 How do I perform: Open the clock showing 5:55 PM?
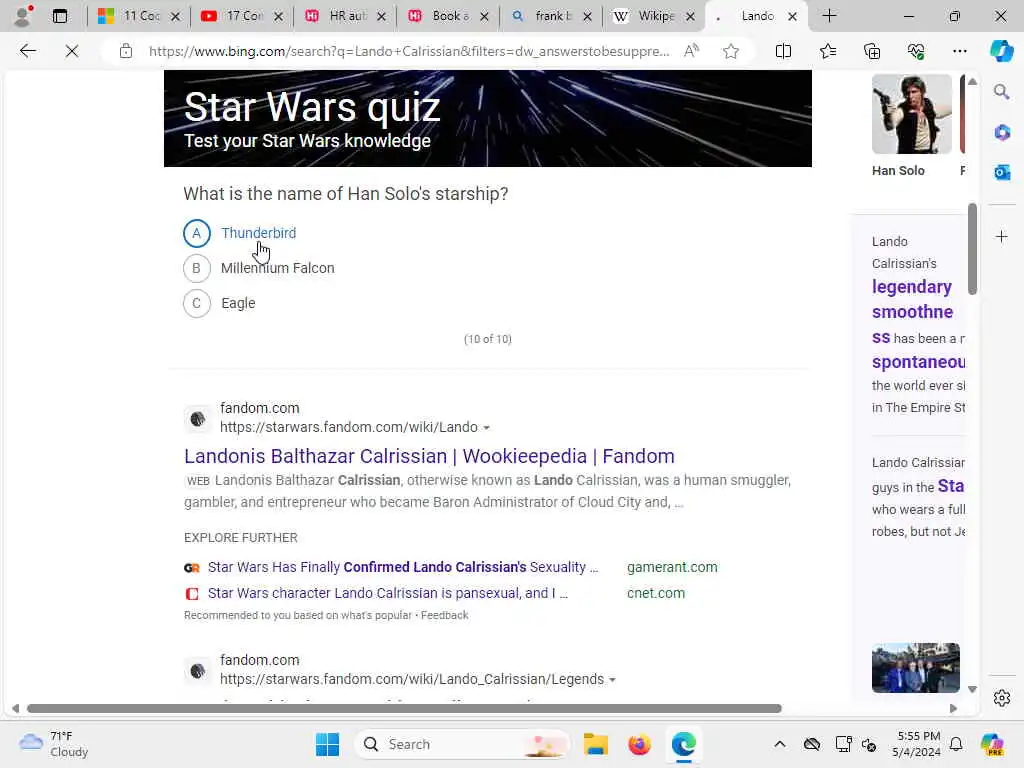[916, 744]
